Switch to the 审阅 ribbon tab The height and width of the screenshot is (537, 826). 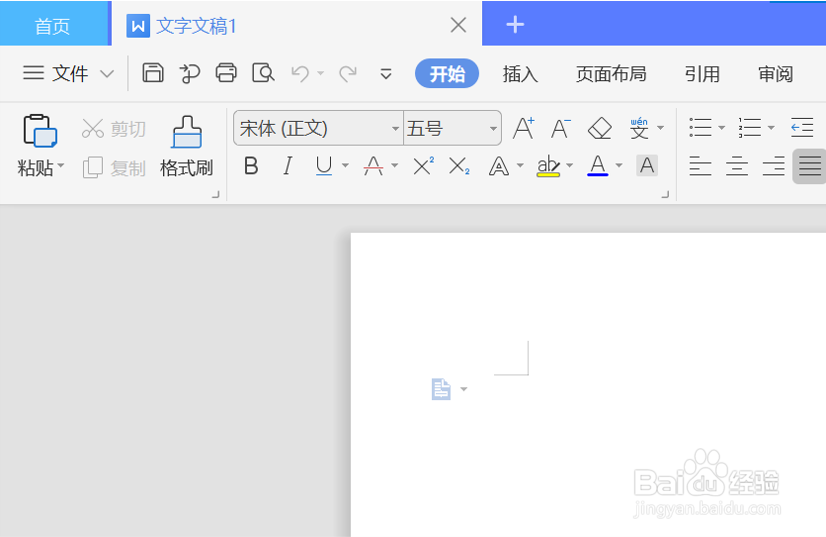(775, 74)
